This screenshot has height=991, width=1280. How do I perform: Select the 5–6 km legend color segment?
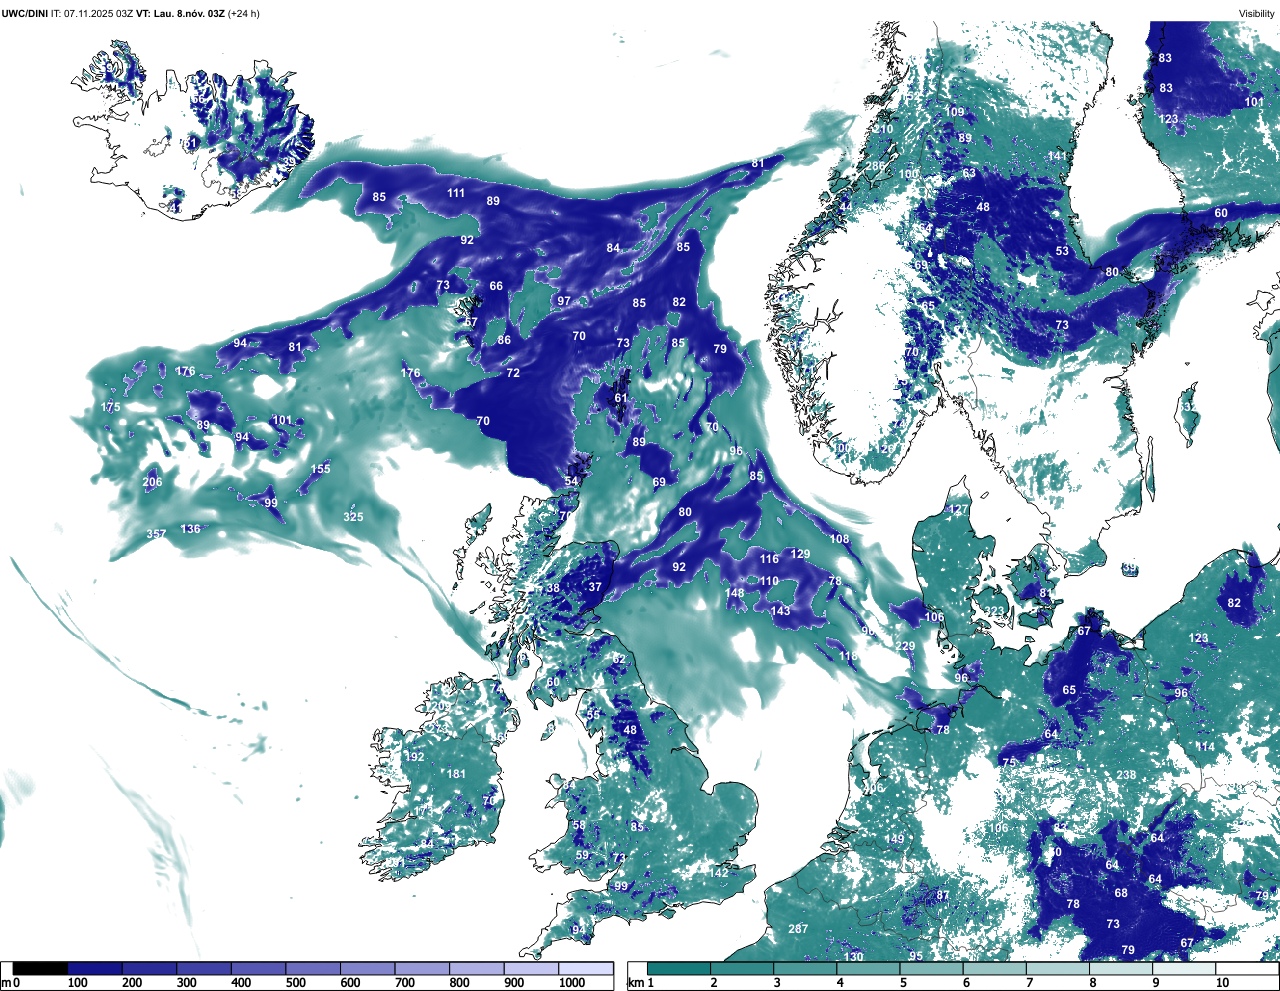coord(932,969)
